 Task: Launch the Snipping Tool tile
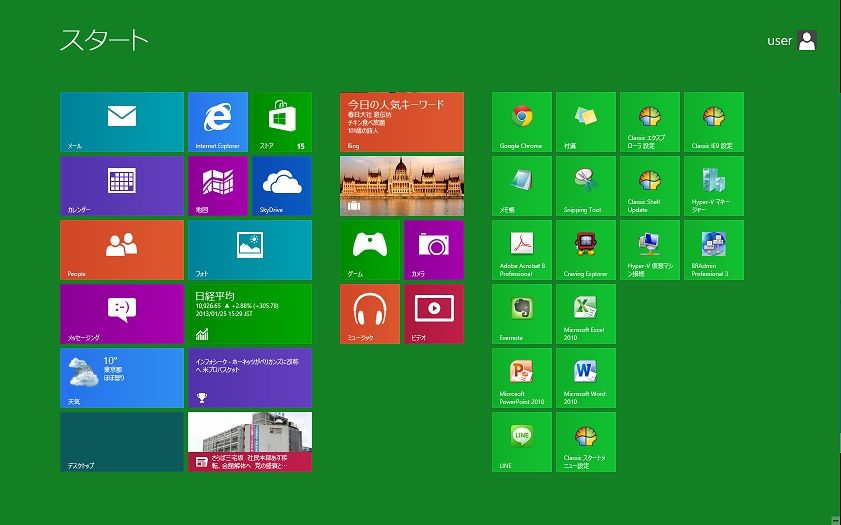pos(586,186)
